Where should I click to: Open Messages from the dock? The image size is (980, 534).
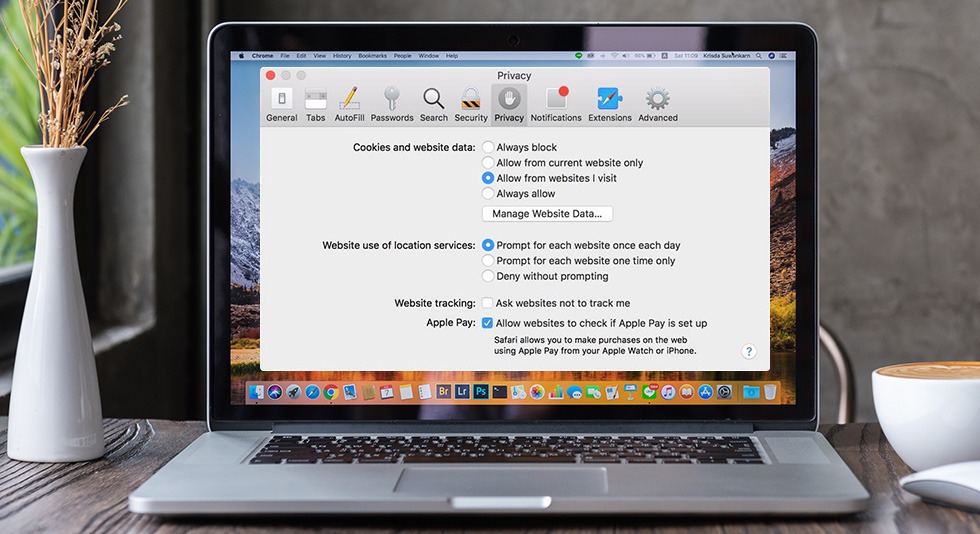tap(574, 392)
